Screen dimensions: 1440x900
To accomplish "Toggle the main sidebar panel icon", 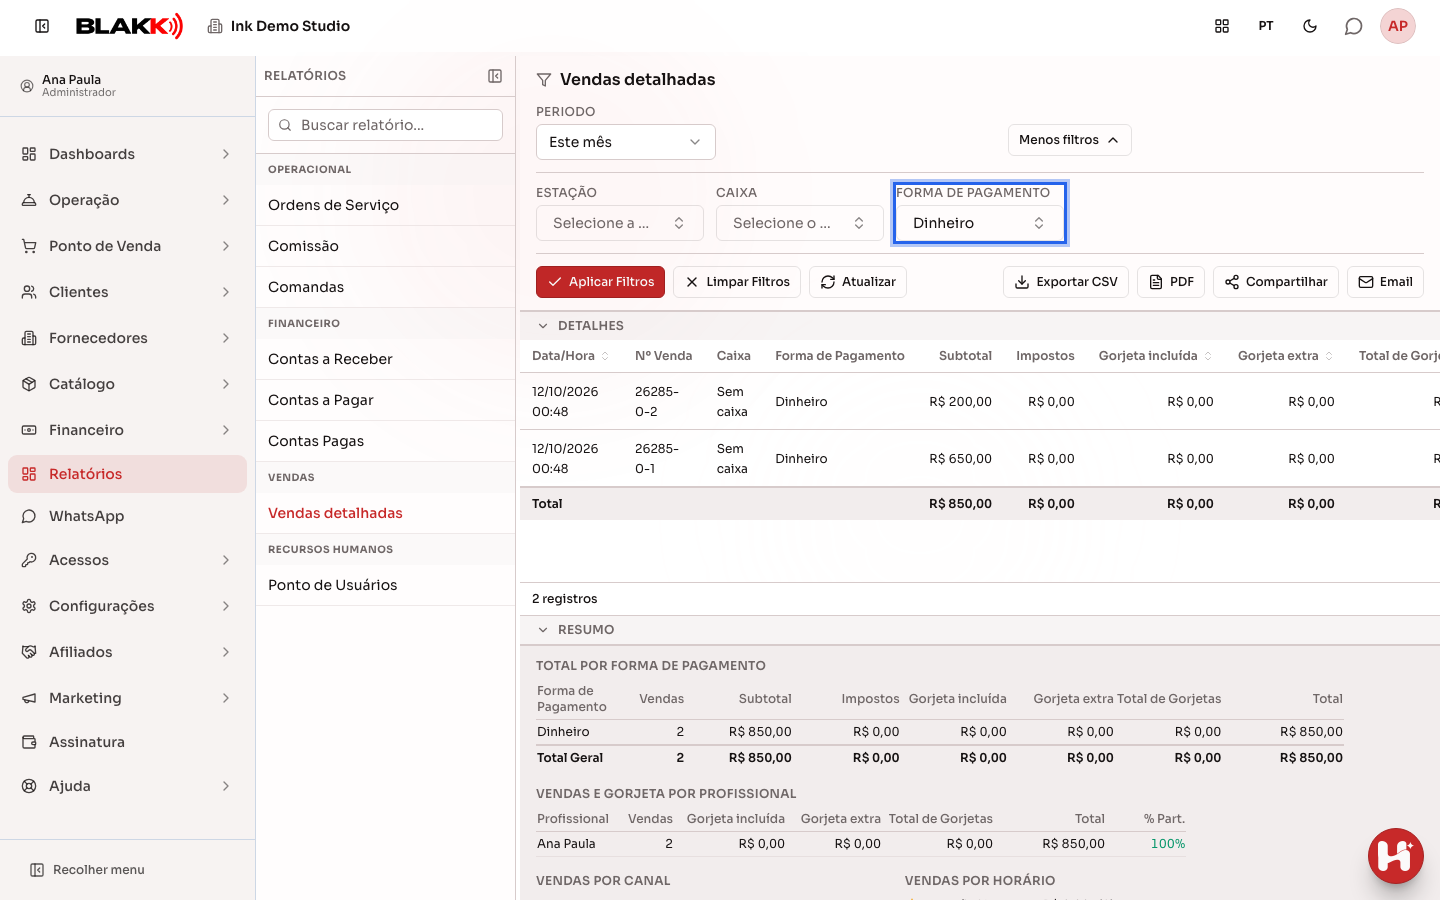I will point(42,26).
